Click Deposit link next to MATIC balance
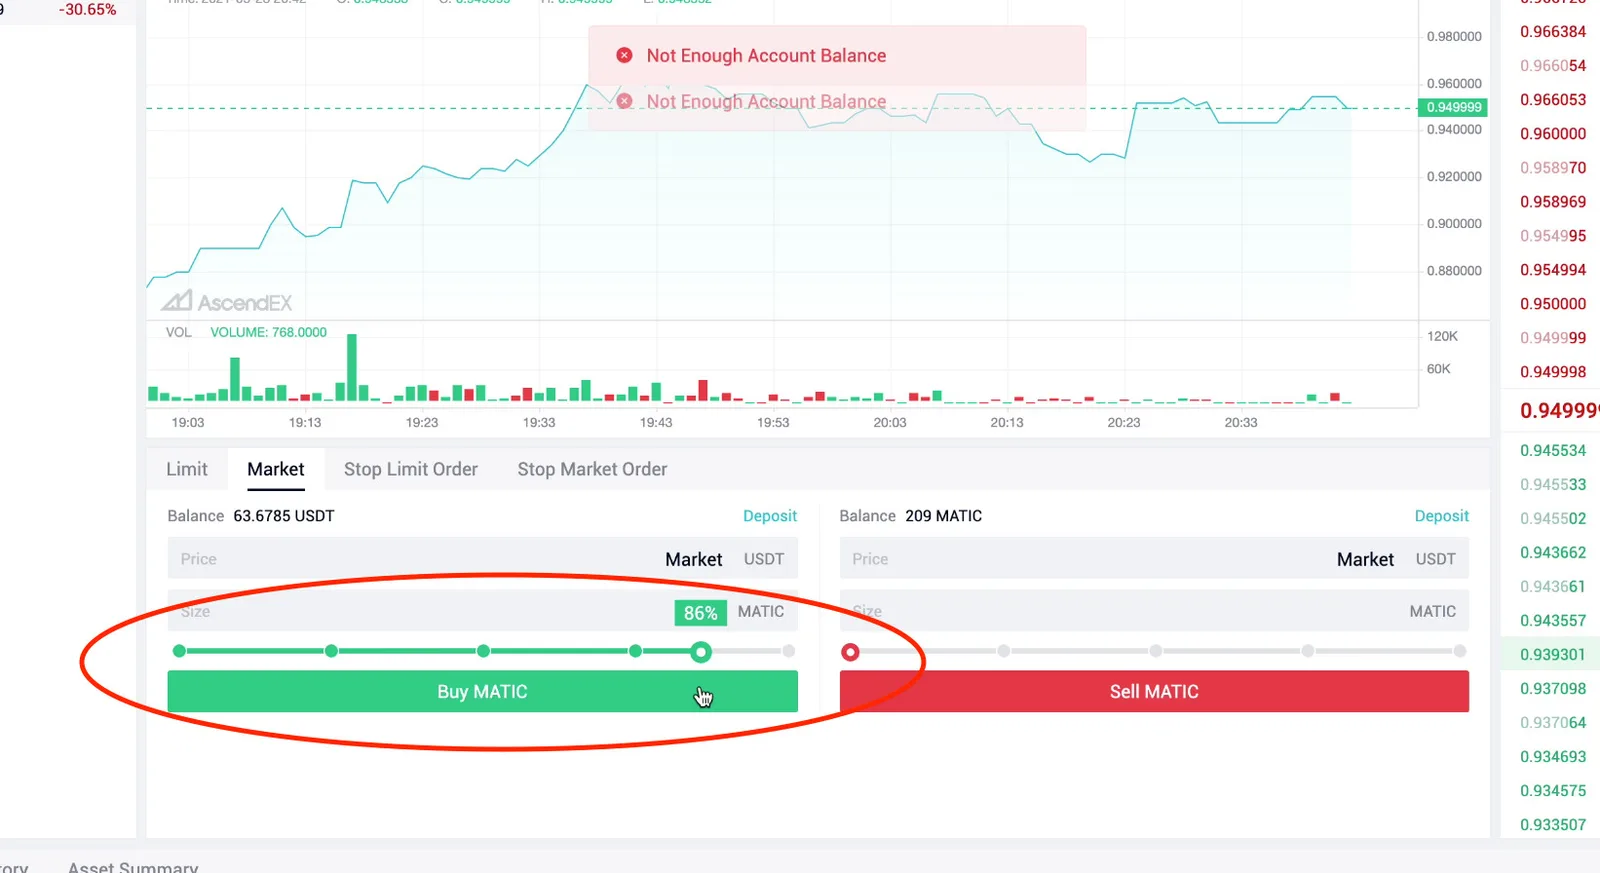This screenshot has width=1600, height=873. 1441,516
